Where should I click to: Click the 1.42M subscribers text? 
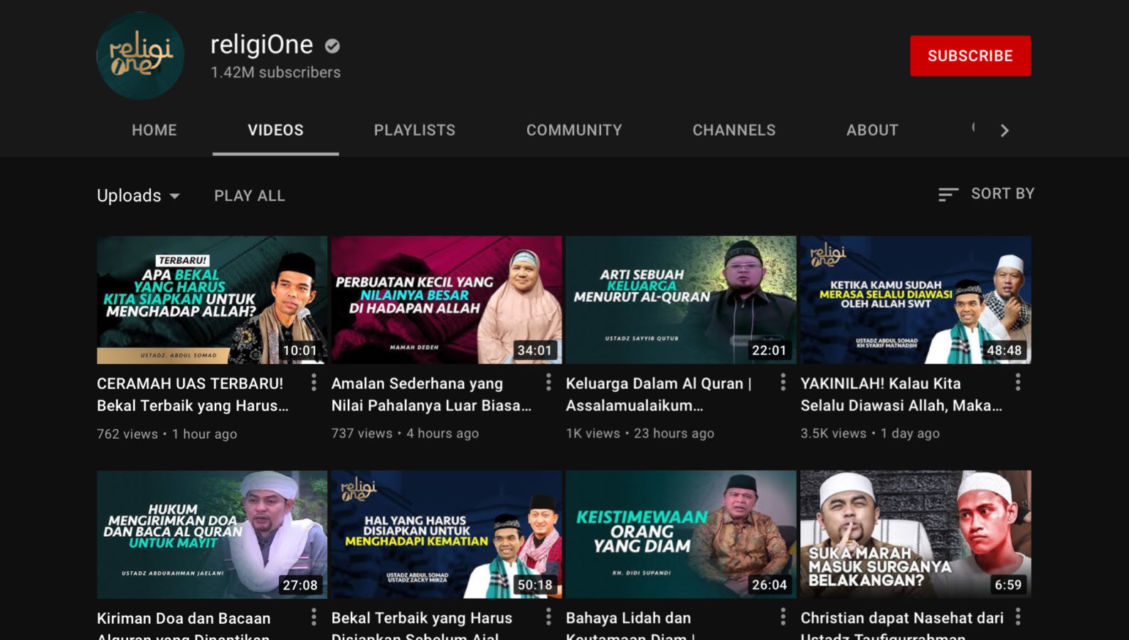275,73
